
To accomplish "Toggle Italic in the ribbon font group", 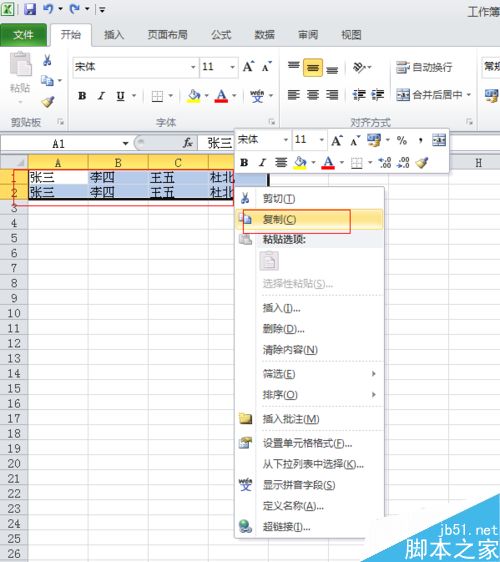I will tap(101, 96).
